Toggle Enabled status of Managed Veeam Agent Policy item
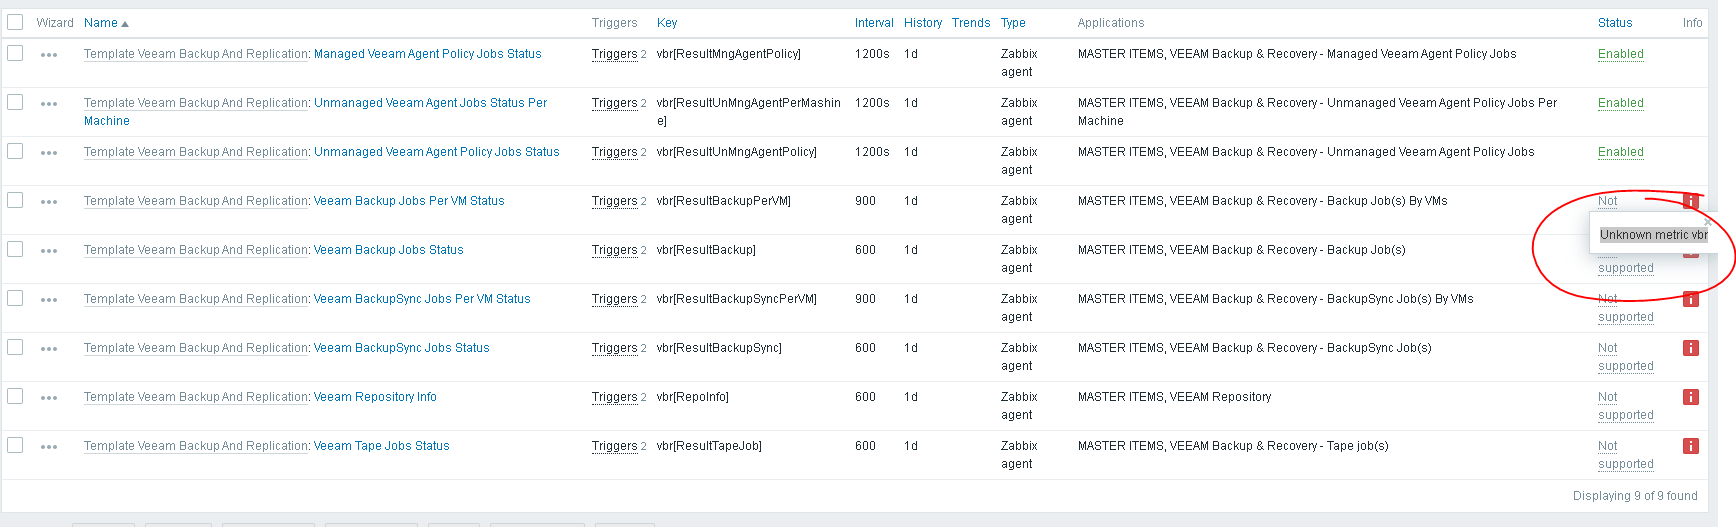This screenshot has width=1736, height=527. pyautogui.click(x=1621, y=54)
